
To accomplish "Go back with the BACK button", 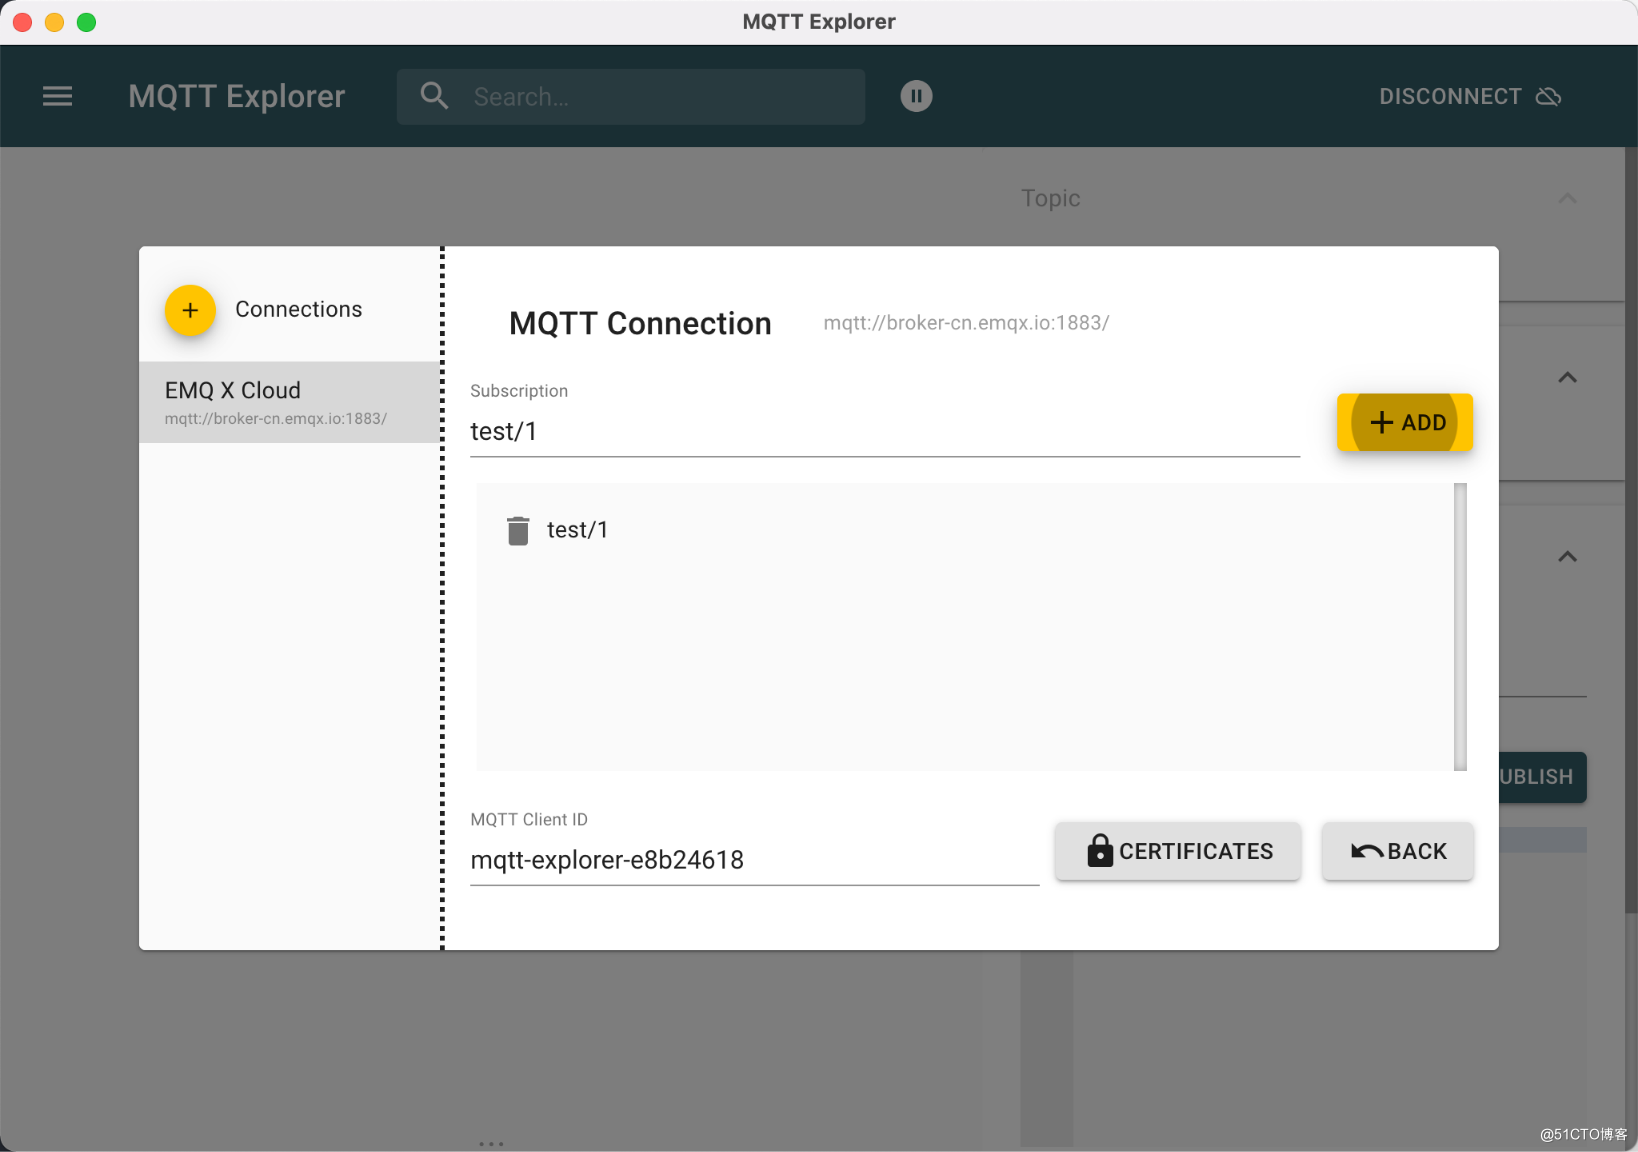I will click(x=1398, y=851).
